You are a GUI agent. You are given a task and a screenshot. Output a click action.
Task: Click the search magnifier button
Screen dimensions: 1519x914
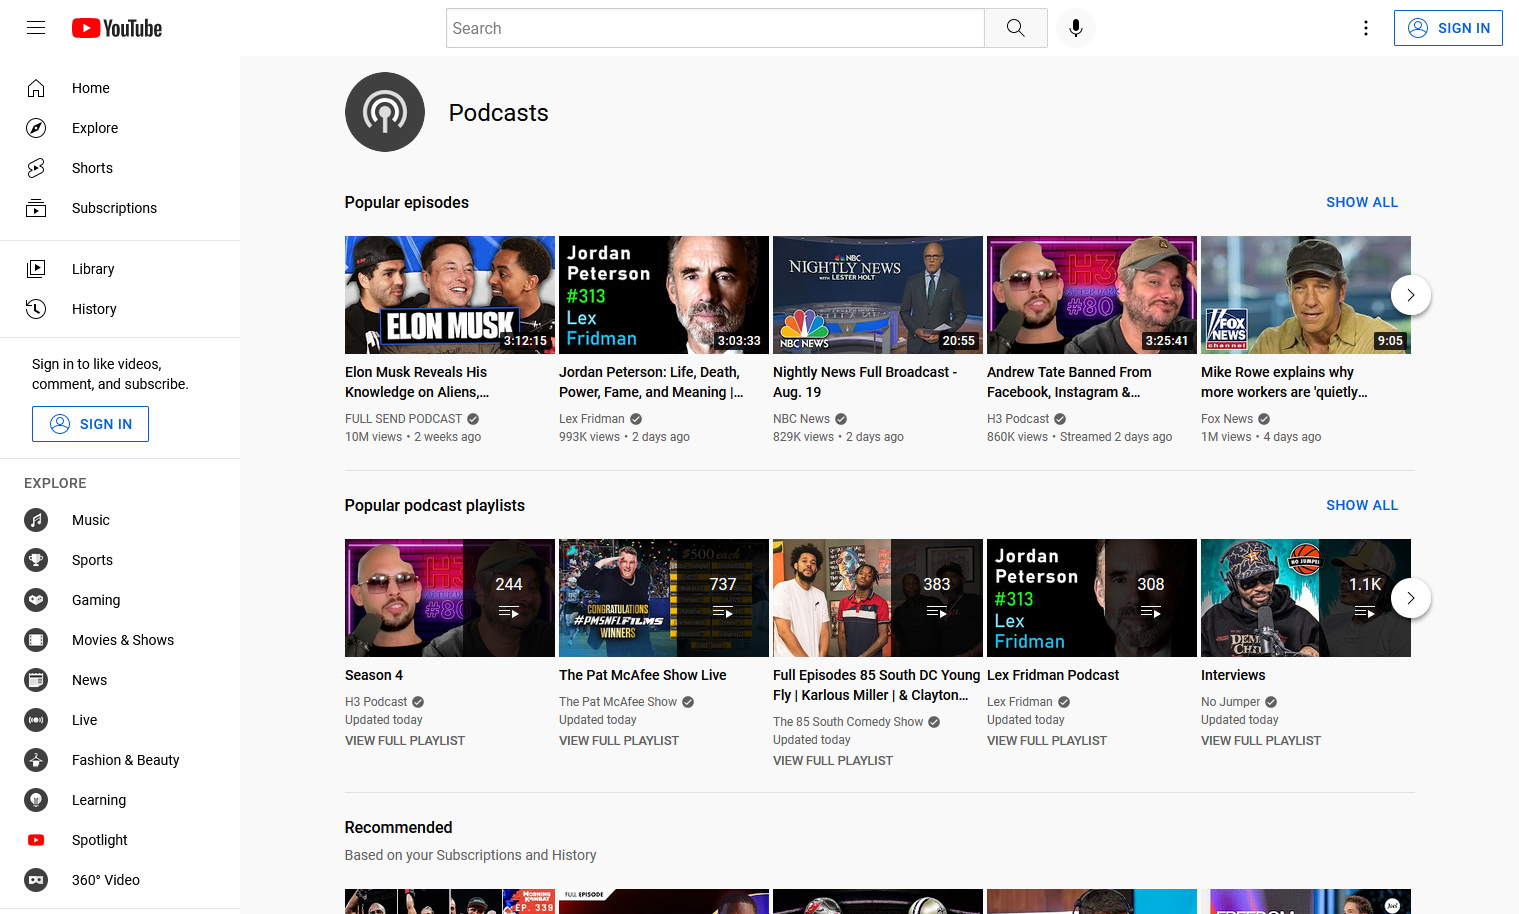1015,28
